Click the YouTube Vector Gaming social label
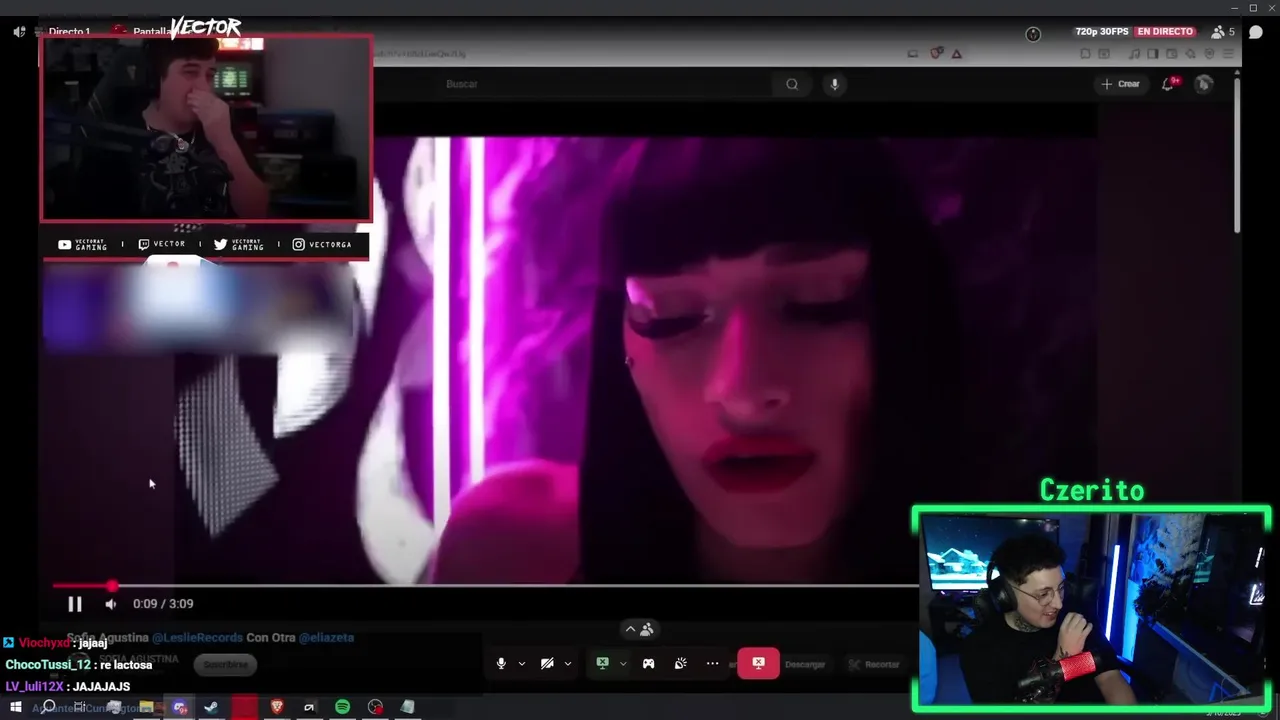The image size is (1280, 720). [83, 244]
